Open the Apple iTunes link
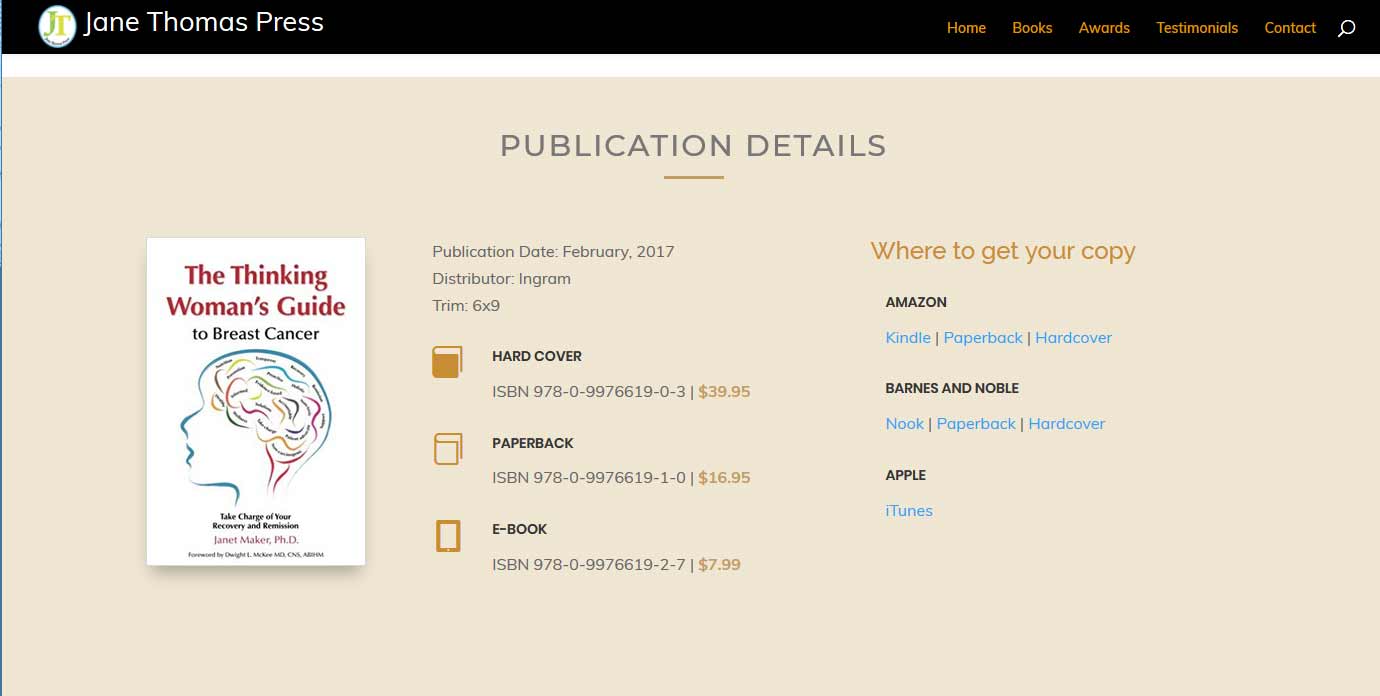The height and width of the screenshot is (696, 1380). point(908,511)
